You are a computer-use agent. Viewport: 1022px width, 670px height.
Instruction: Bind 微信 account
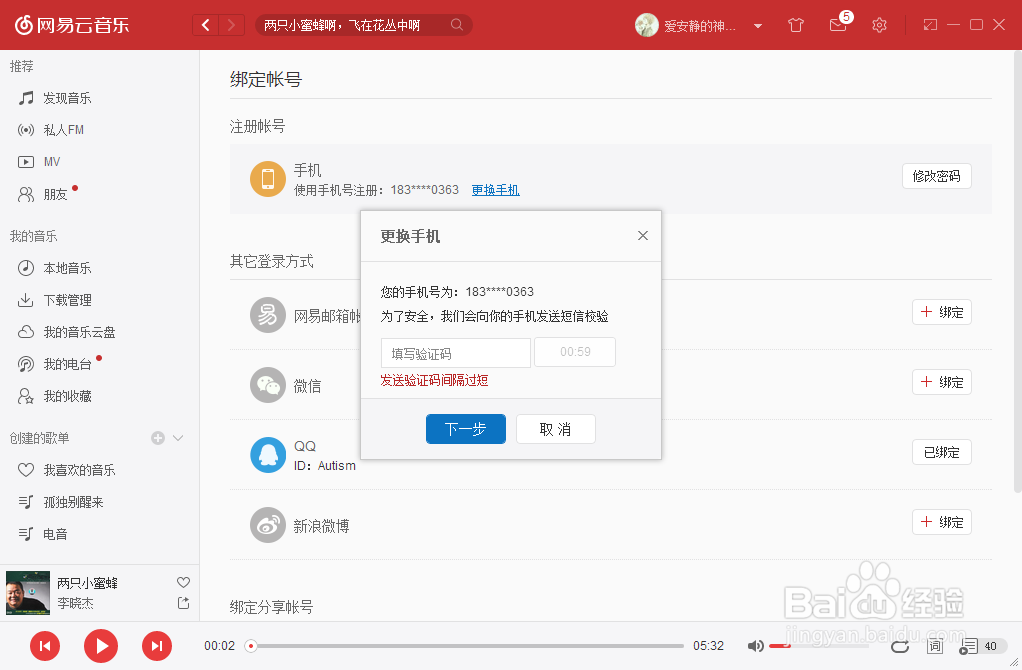pos(942,382)
